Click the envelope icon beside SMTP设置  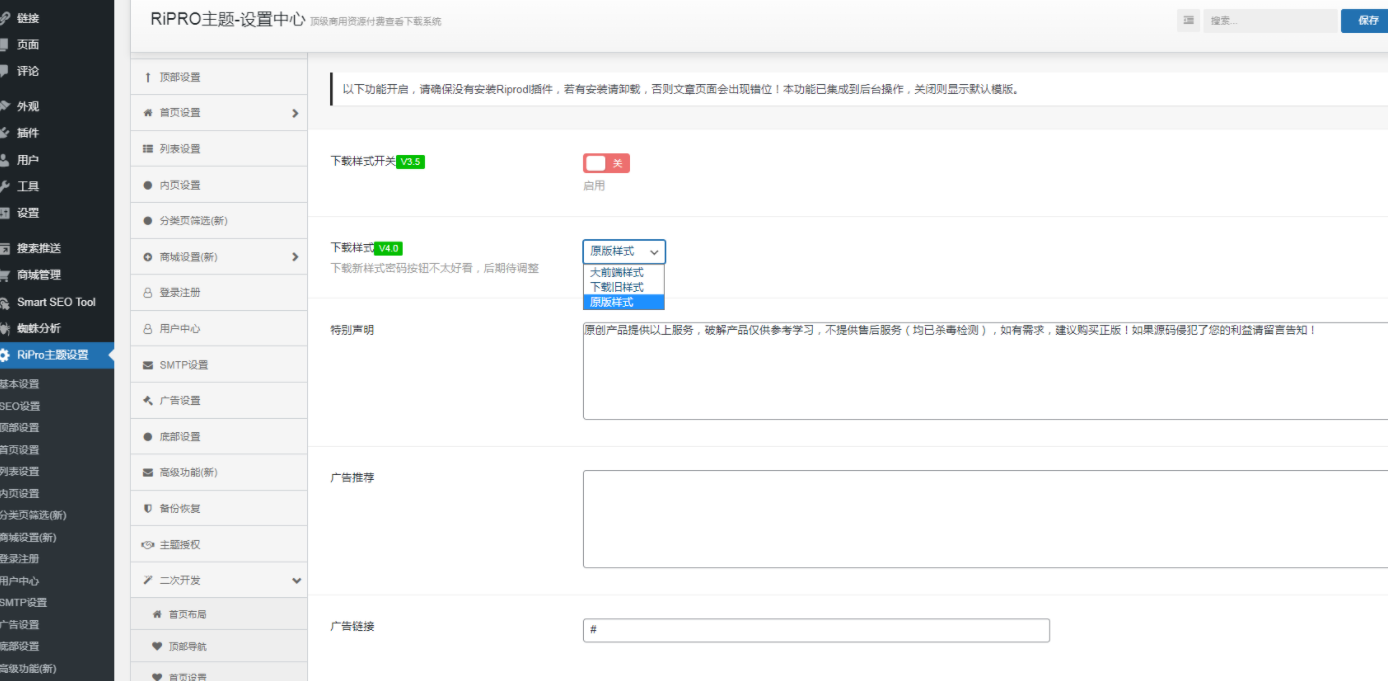click(148, 365)
